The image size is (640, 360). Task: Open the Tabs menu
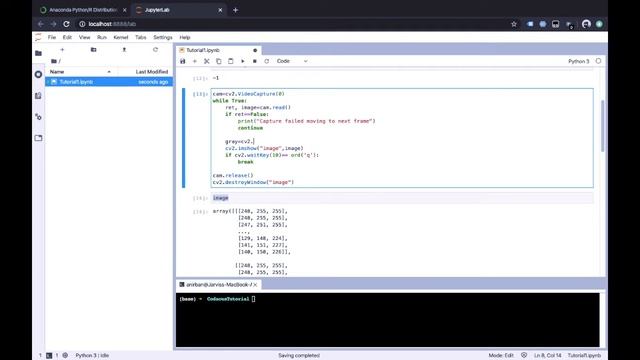click(141, 37)
